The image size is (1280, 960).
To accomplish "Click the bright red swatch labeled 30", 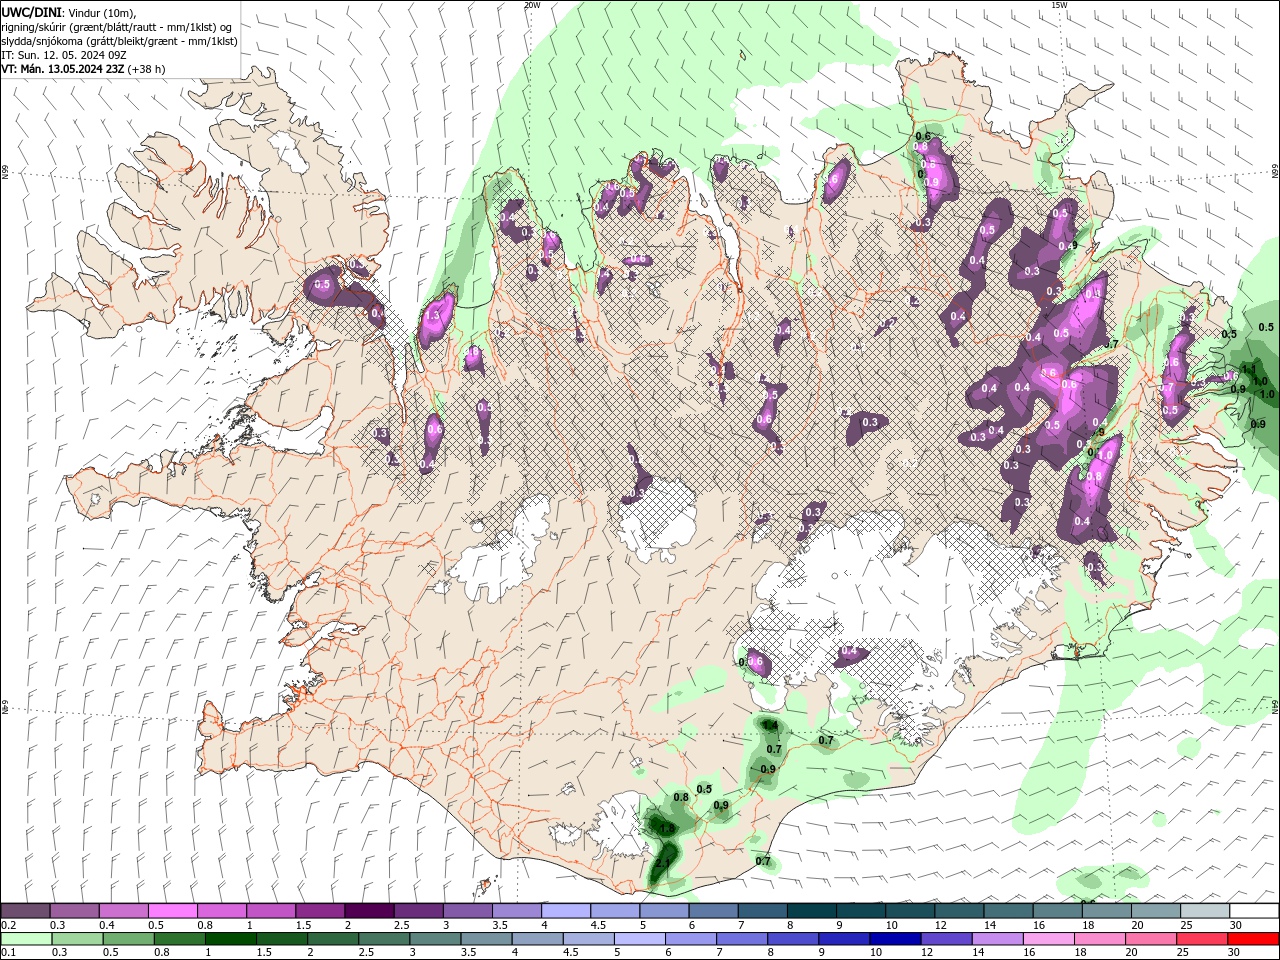I will pos(1254,939).
